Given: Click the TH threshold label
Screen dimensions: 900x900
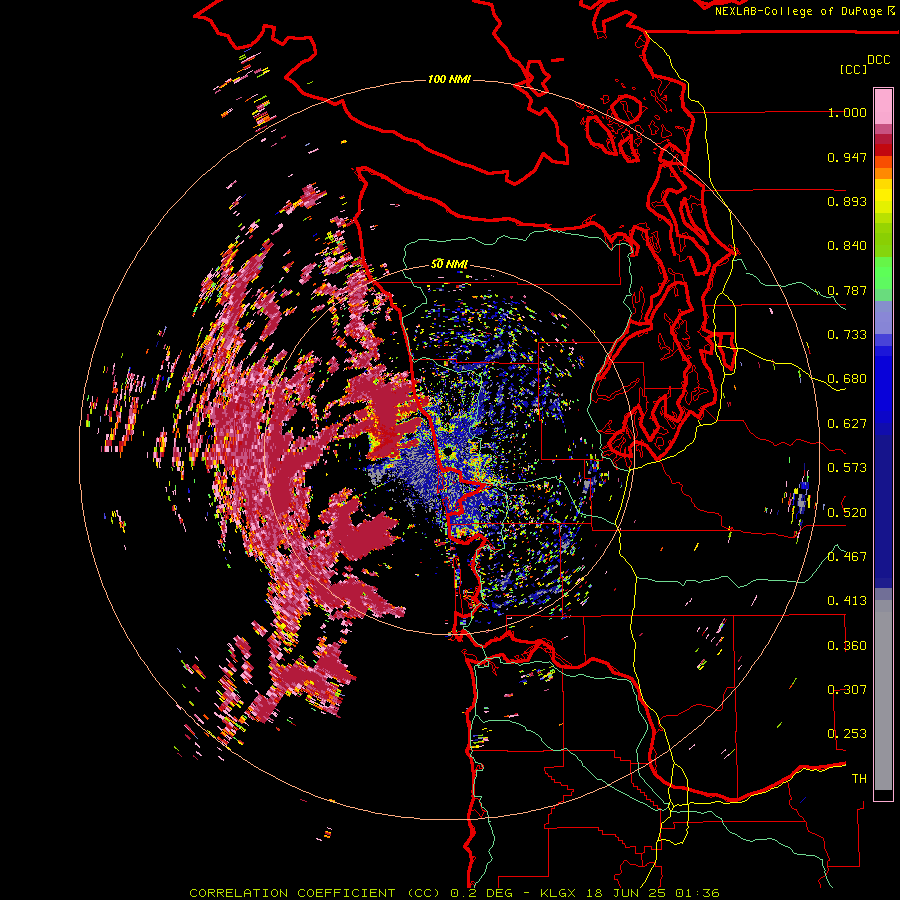Looking at the screenshot, I should point(859,779).
